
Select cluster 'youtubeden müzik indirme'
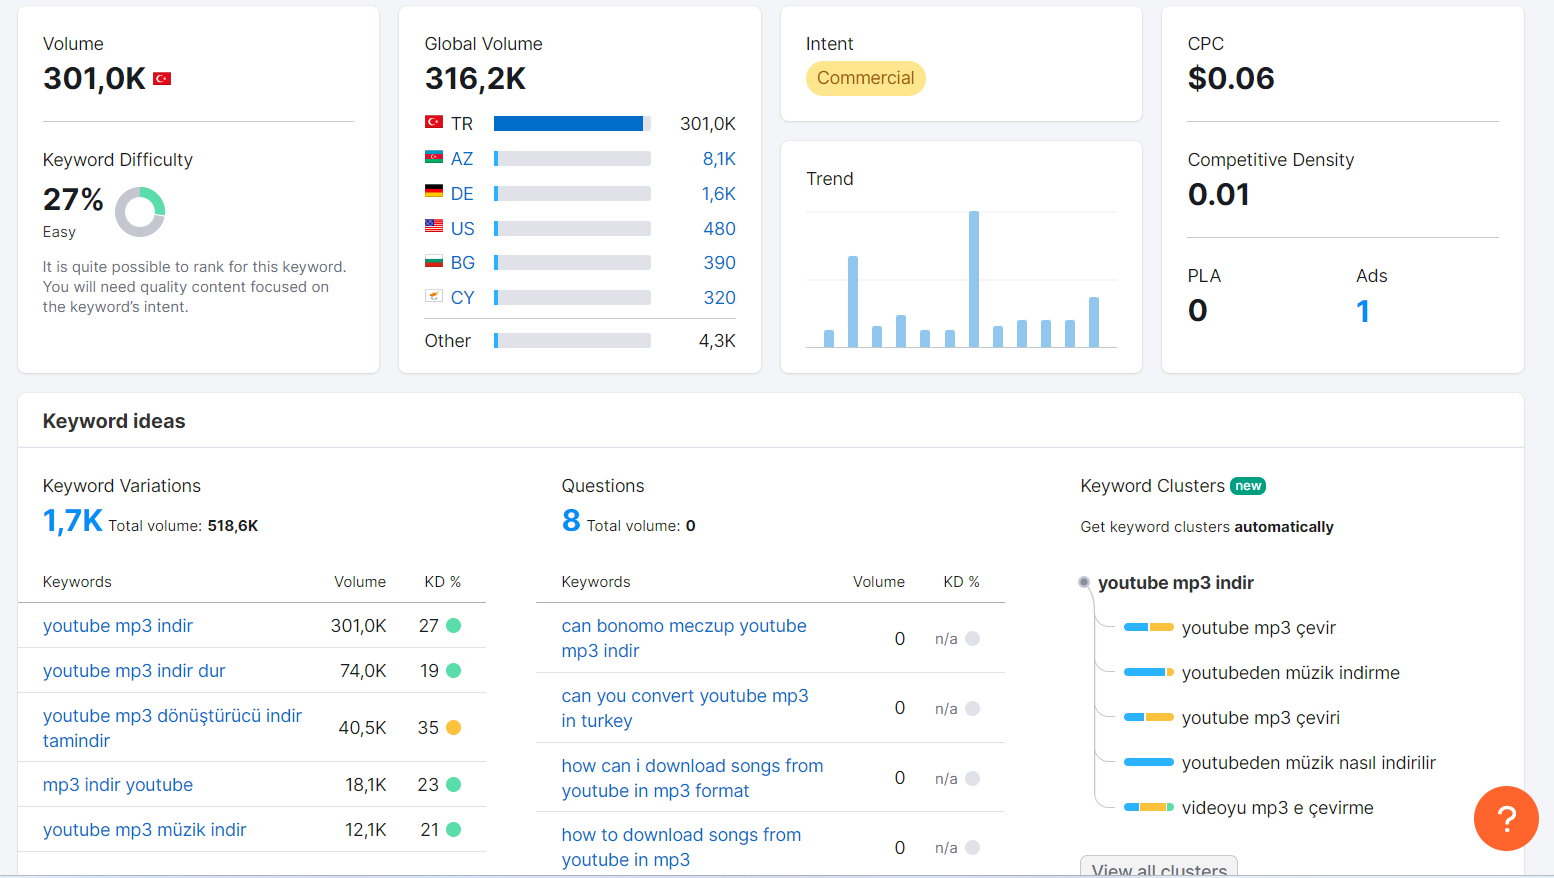[x=1291, y=673]
